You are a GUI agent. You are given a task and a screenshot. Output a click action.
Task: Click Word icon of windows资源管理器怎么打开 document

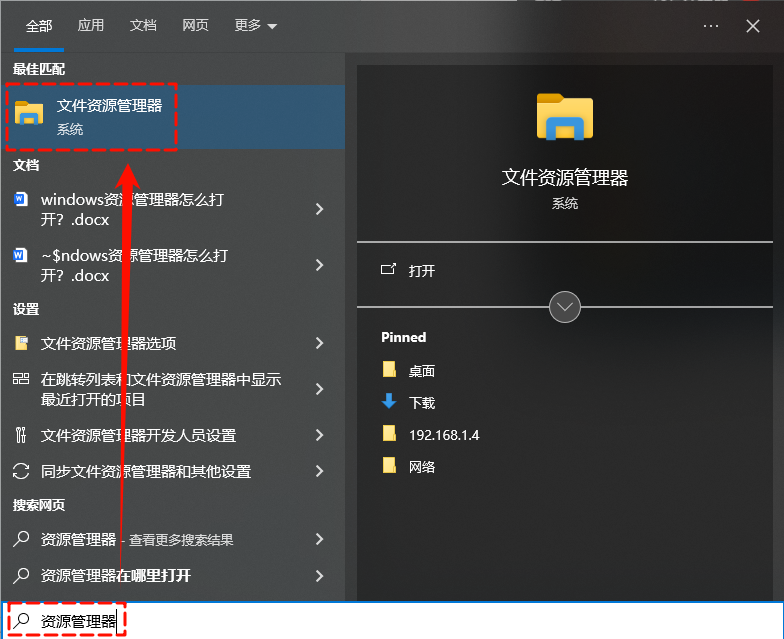tap(20, 199)
